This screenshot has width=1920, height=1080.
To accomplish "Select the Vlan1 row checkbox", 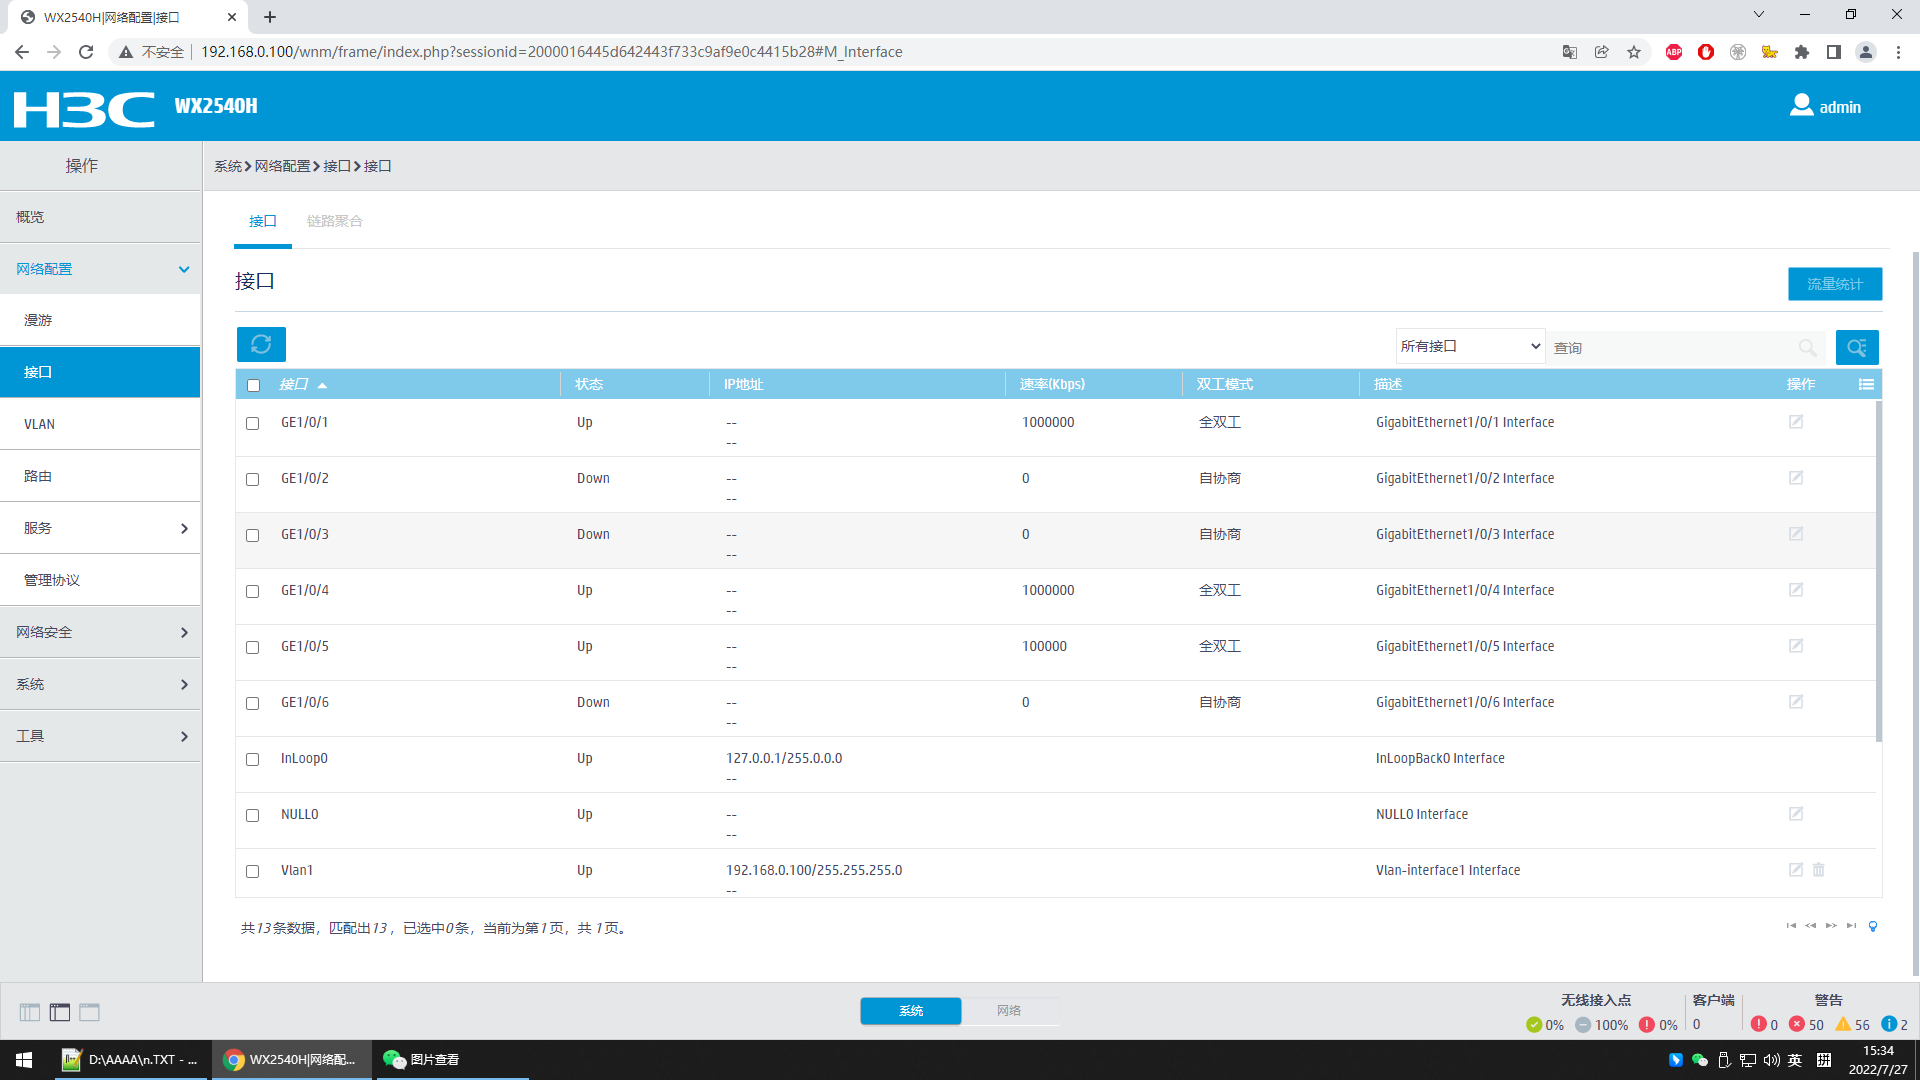I will coord(253,871).
